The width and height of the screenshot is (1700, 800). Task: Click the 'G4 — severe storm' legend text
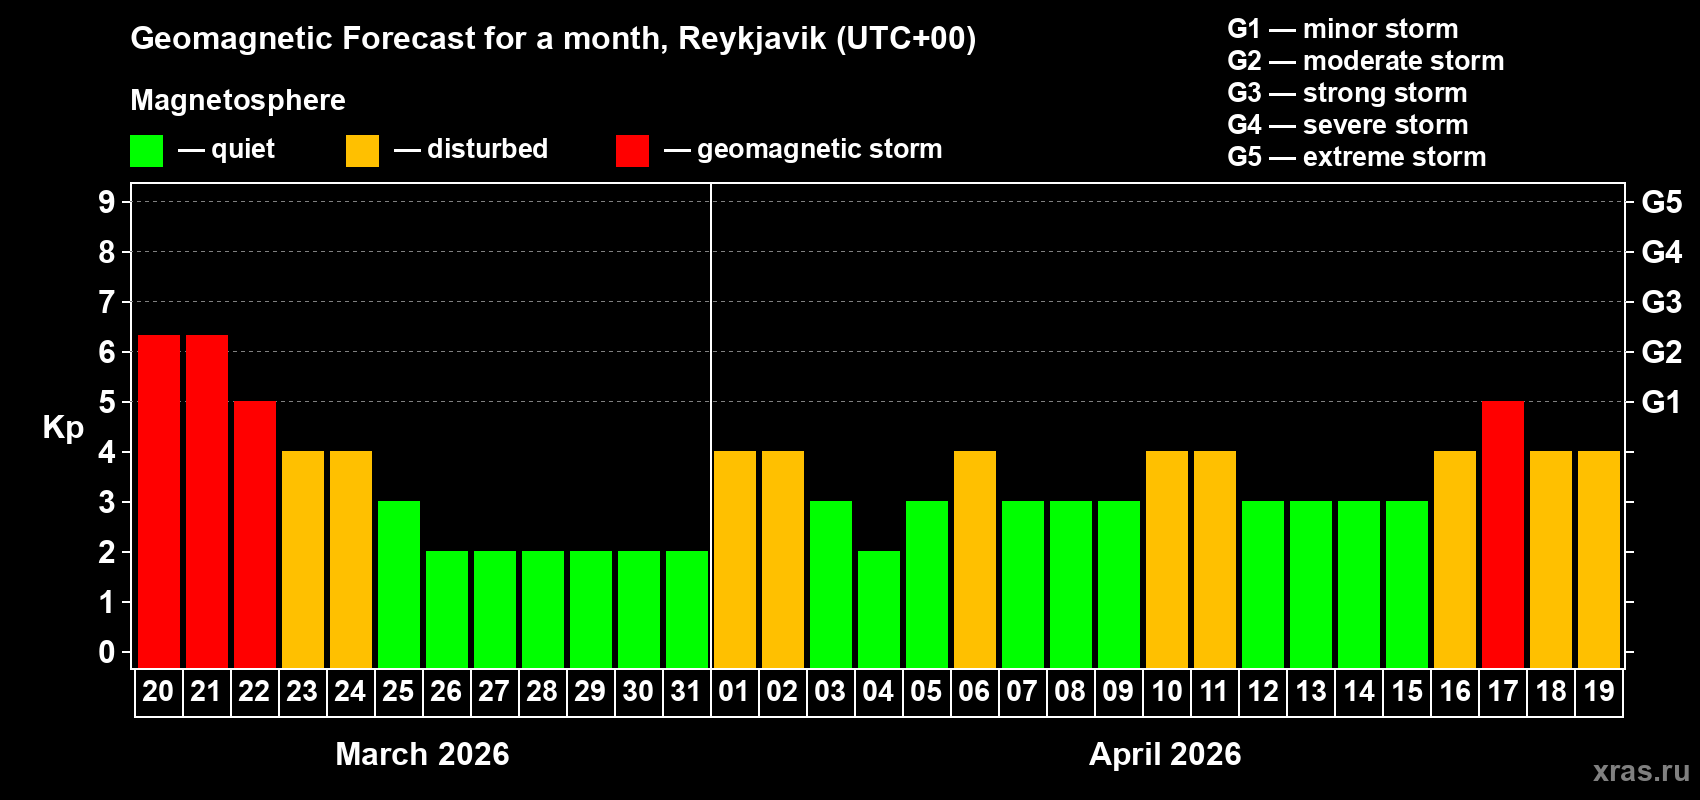click(x=1348, y=125)
